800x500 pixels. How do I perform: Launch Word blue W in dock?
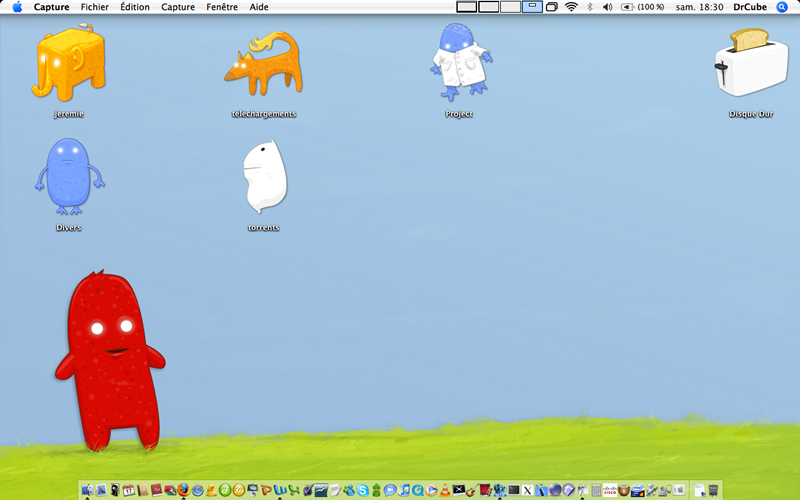tap(280, 490)
